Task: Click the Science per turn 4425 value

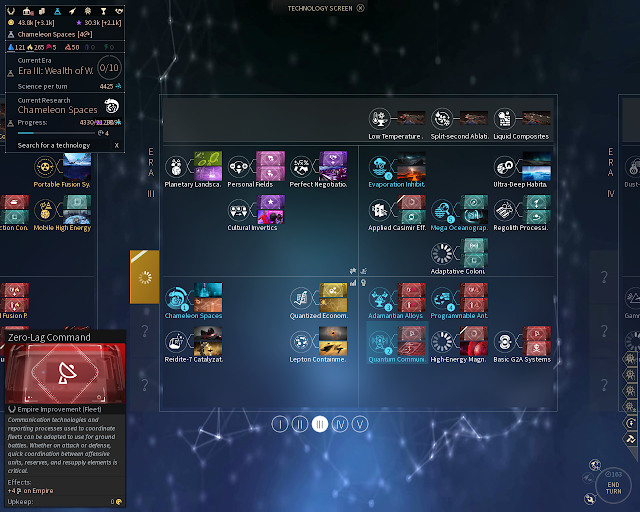Action: click(x=110, y=86)
